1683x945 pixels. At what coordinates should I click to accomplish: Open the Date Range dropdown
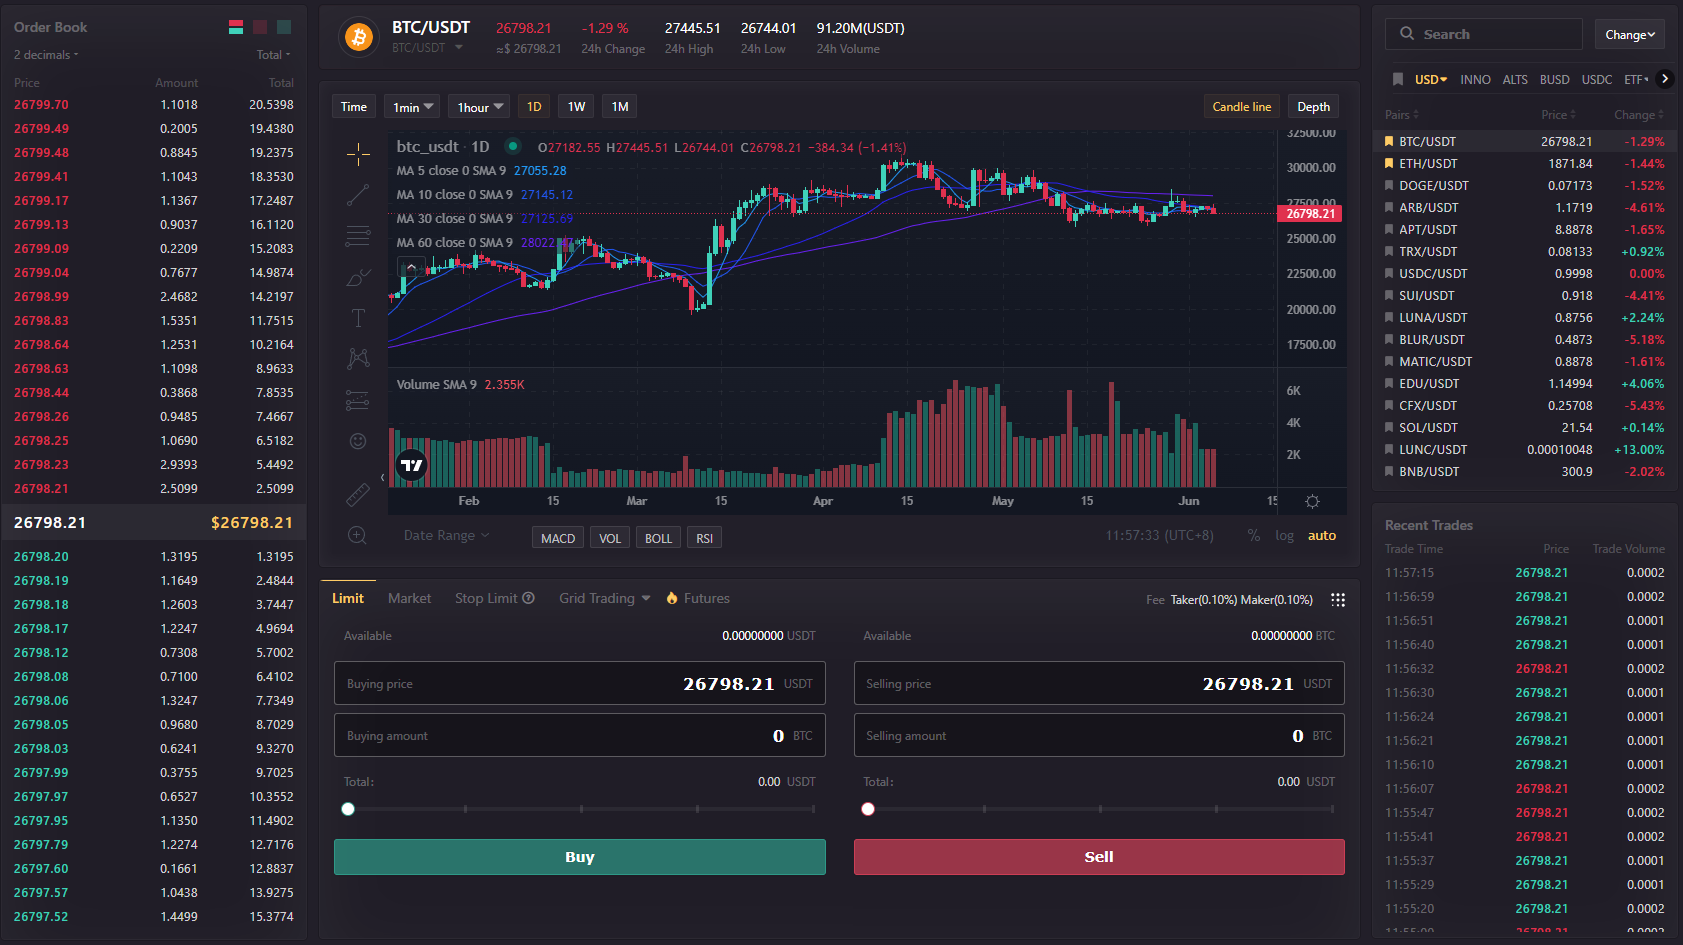[x=446, y=536]
